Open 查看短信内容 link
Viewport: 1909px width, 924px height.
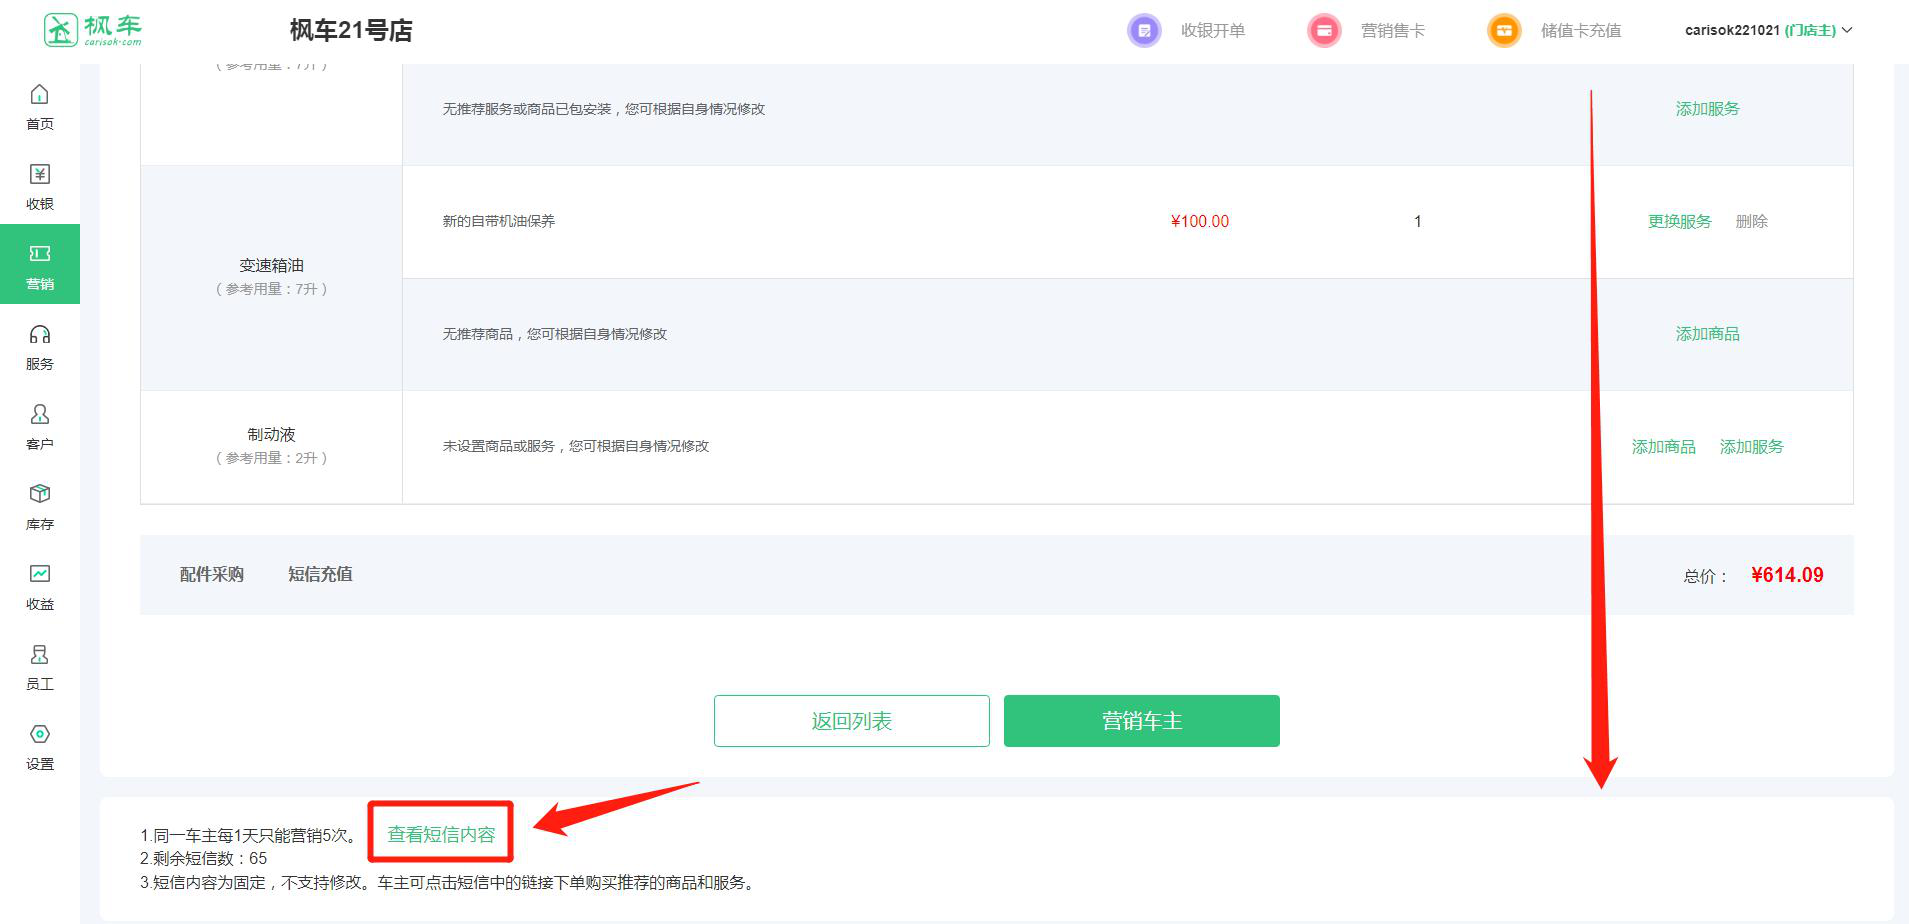(441, 834)
